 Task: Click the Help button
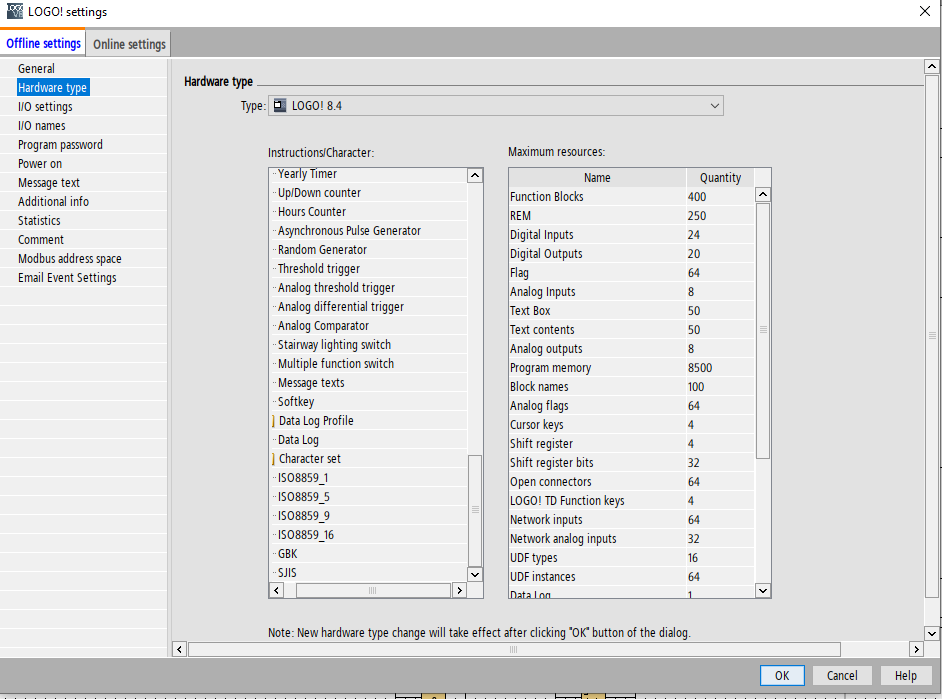(x=905, y=675)
